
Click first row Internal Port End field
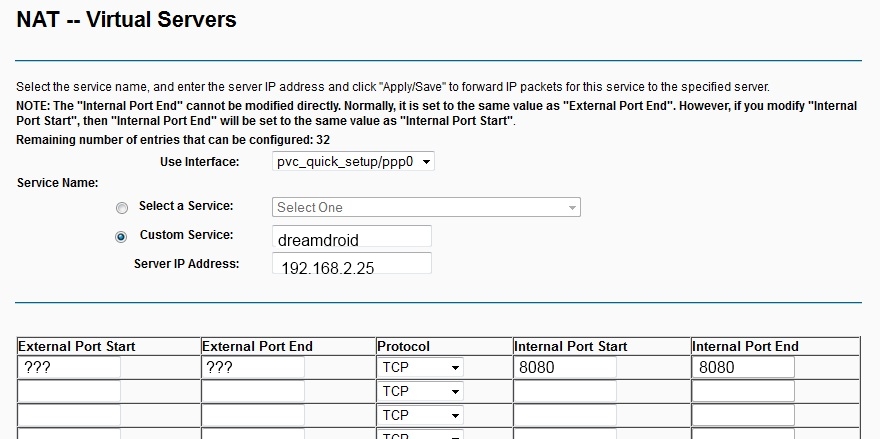[744, 367]
